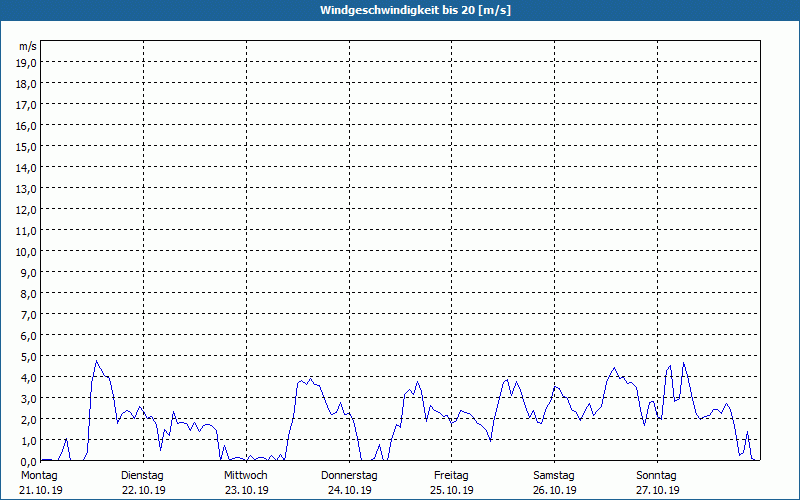Image resolution: width=800 pixels, height=500 pixels.
Task: Click the 'm/s' unit label
Action: [28, 46]
